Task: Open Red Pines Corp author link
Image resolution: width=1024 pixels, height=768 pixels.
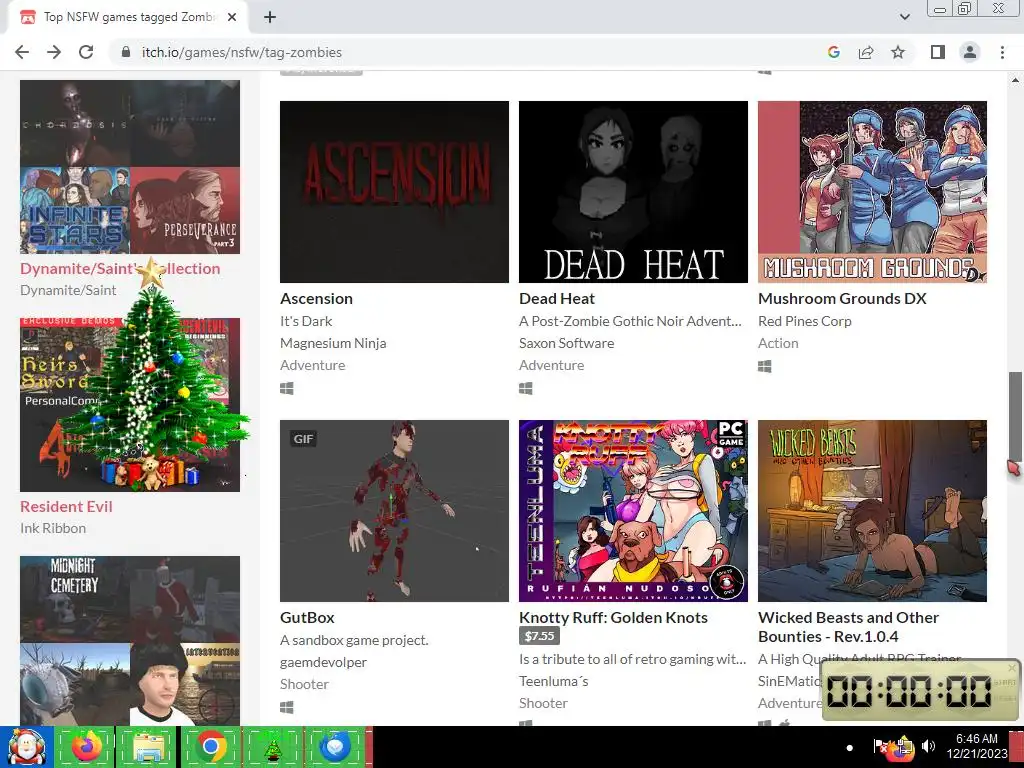Action: pos(805,321)
